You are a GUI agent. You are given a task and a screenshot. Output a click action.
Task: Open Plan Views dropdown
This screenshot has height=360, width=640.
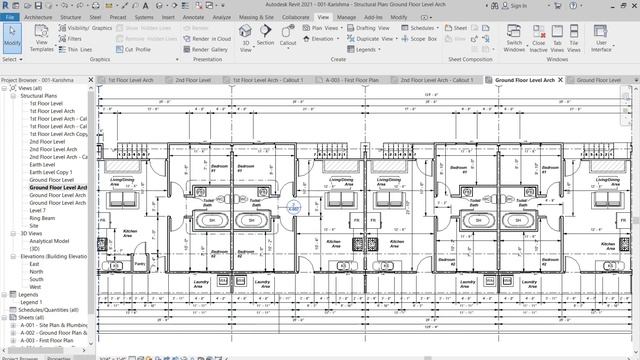pos(322,28)
